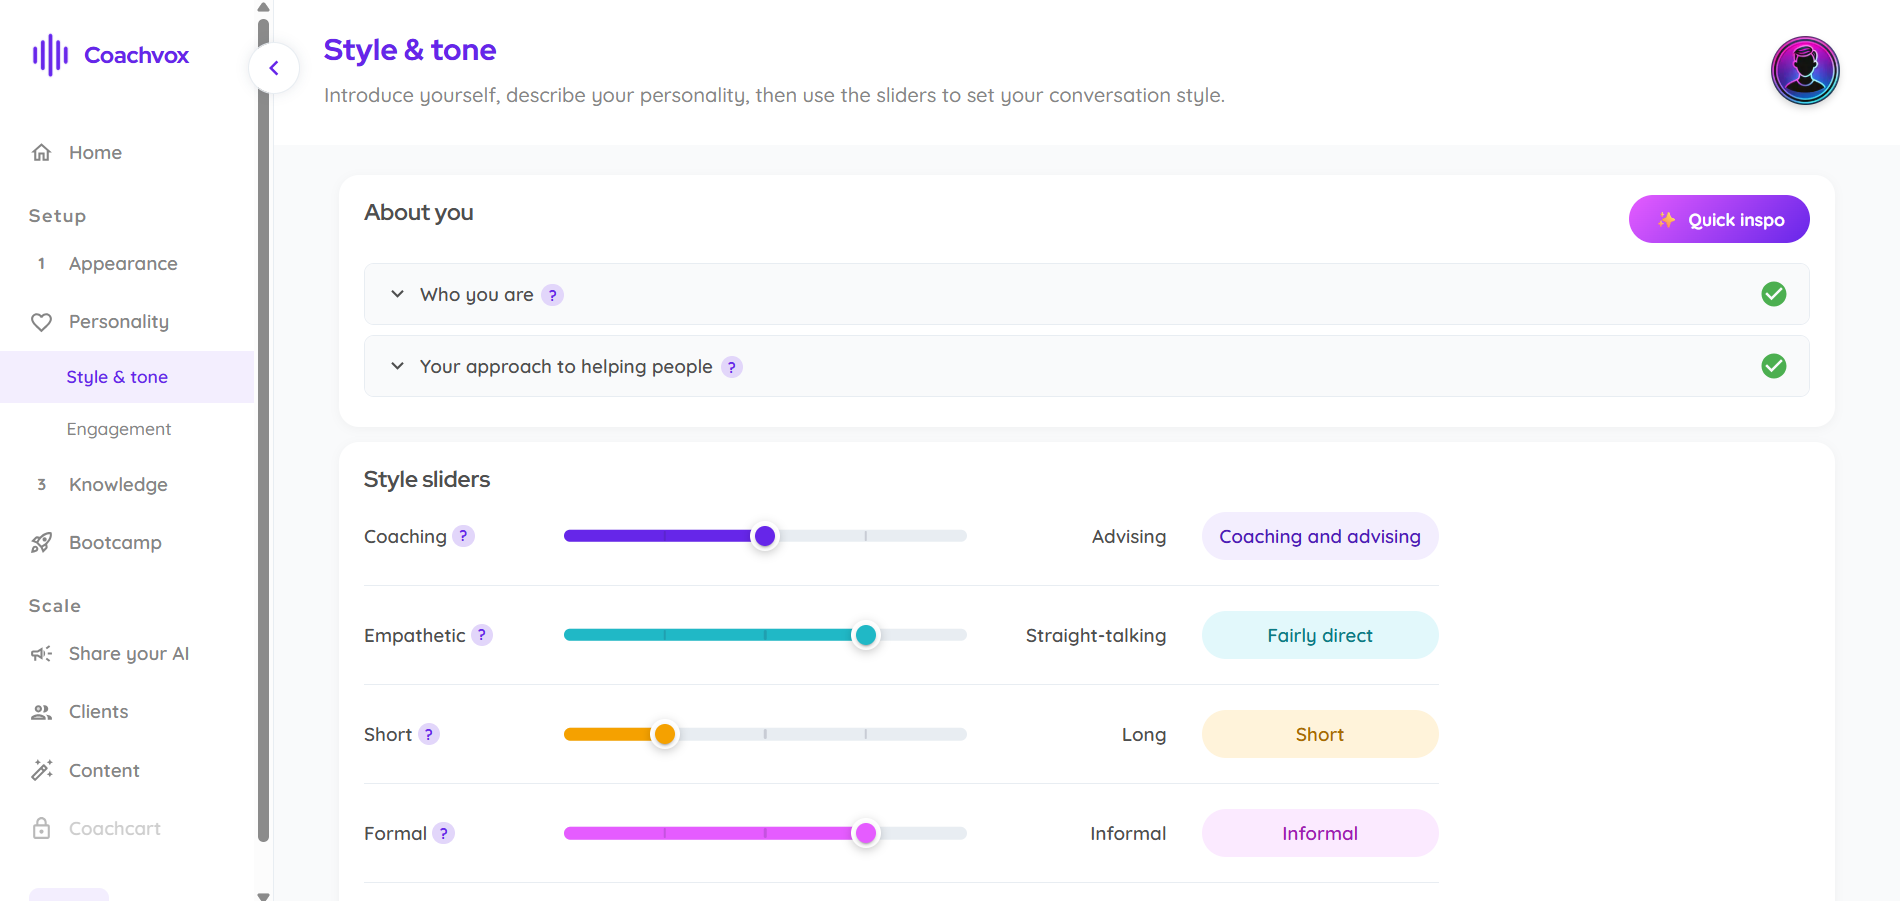
Task: Click the Quick inspo button
Action: [1719, 219]
